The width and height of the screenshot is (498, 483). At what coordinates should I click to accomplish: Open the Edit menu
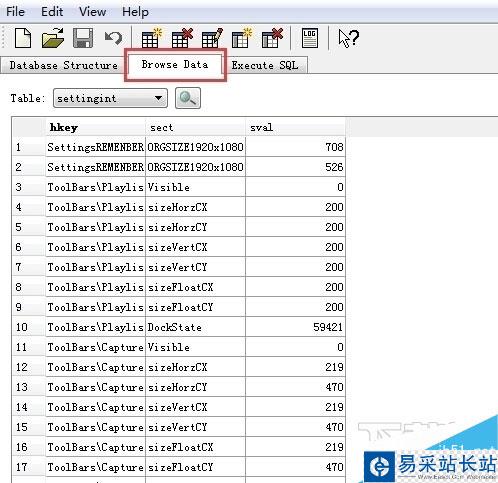[52, 12]
